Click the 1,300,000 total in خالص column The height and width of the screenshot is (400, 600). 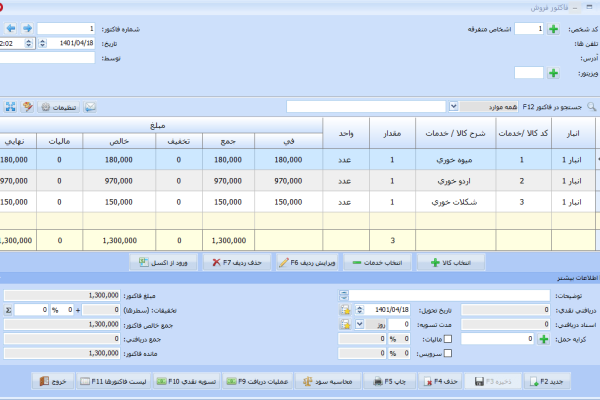(119, 240)
